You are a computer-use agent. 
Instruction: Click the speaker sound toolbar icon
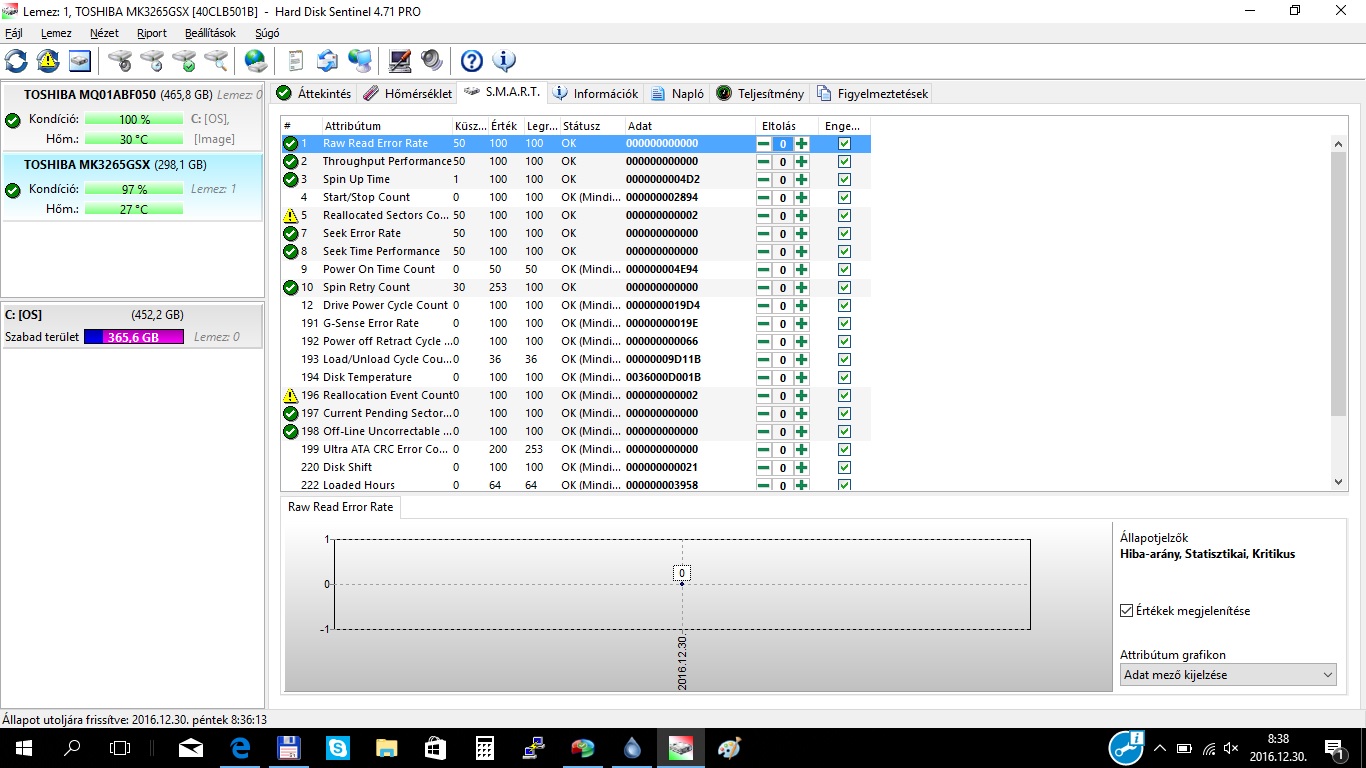(x=432, y=61)
